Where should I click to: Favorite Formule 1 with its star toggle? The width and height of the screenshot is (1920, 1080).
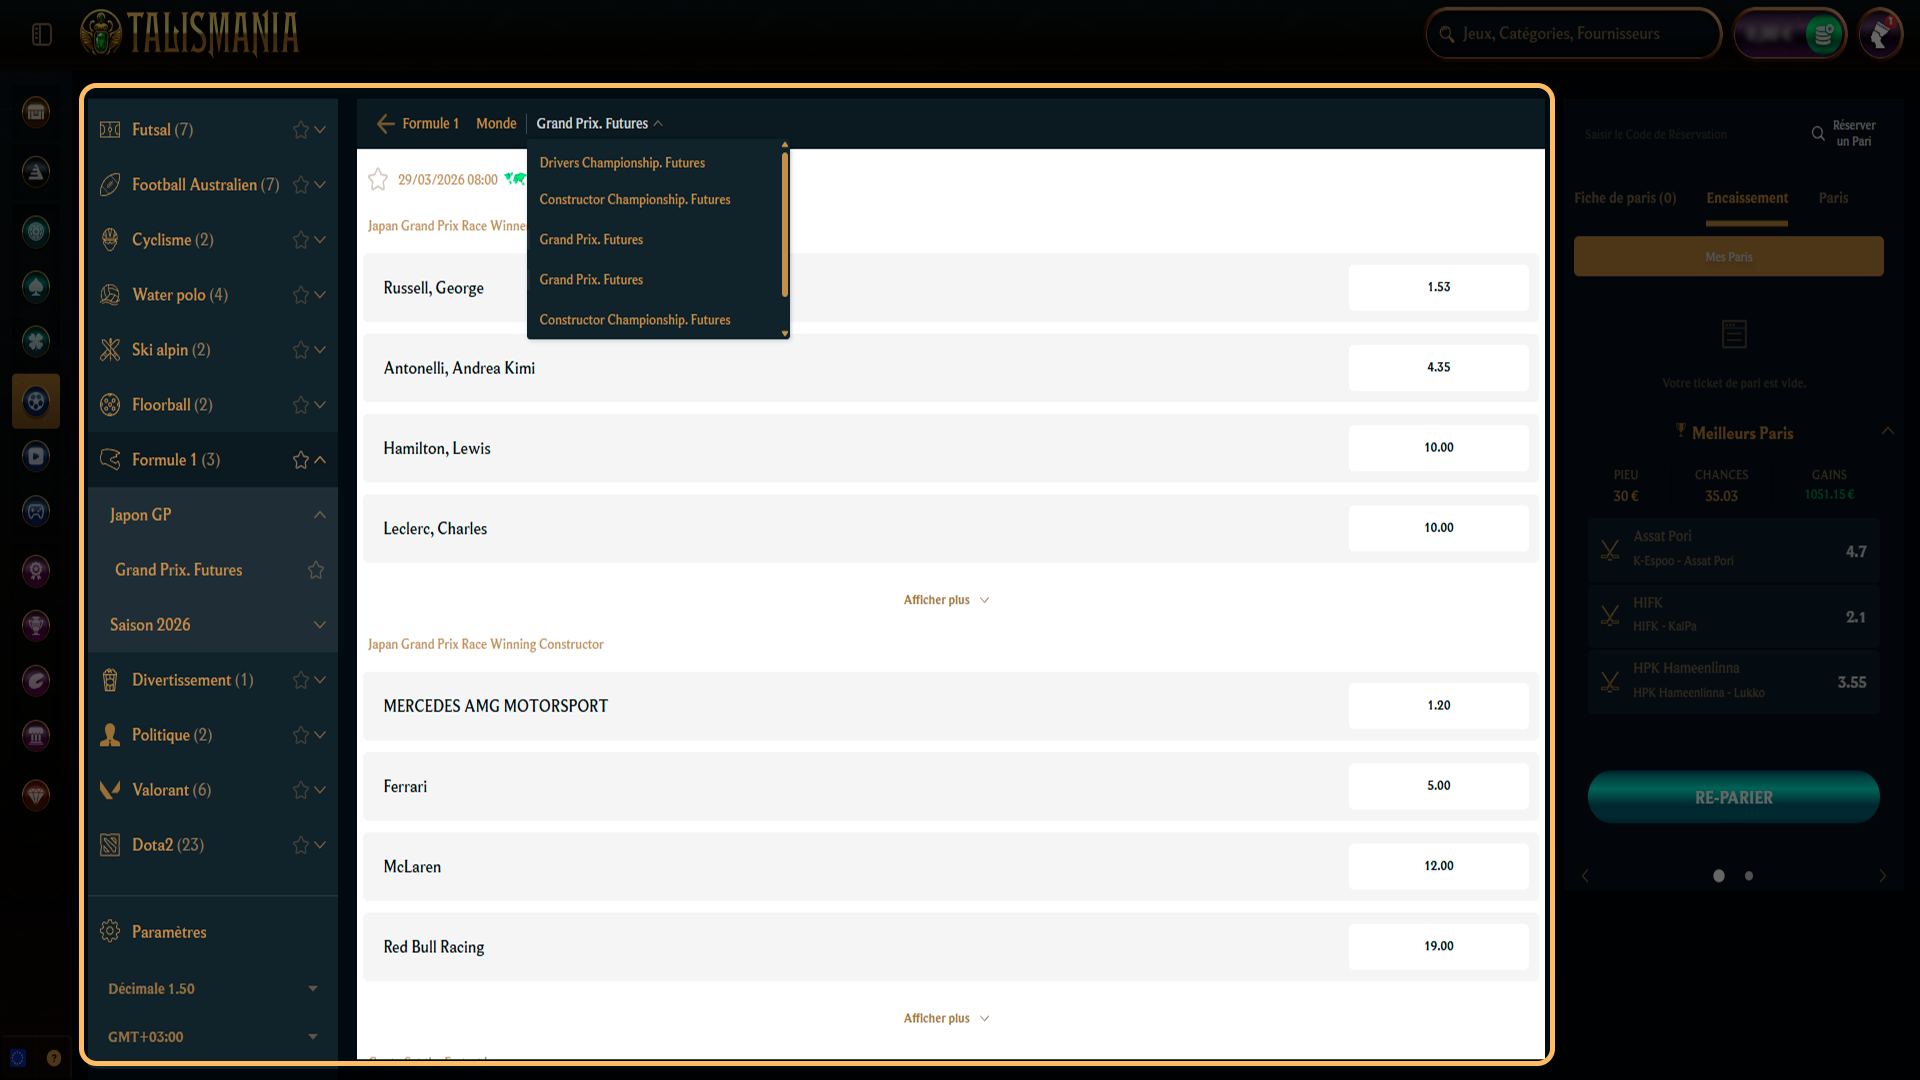click(300, 459)
